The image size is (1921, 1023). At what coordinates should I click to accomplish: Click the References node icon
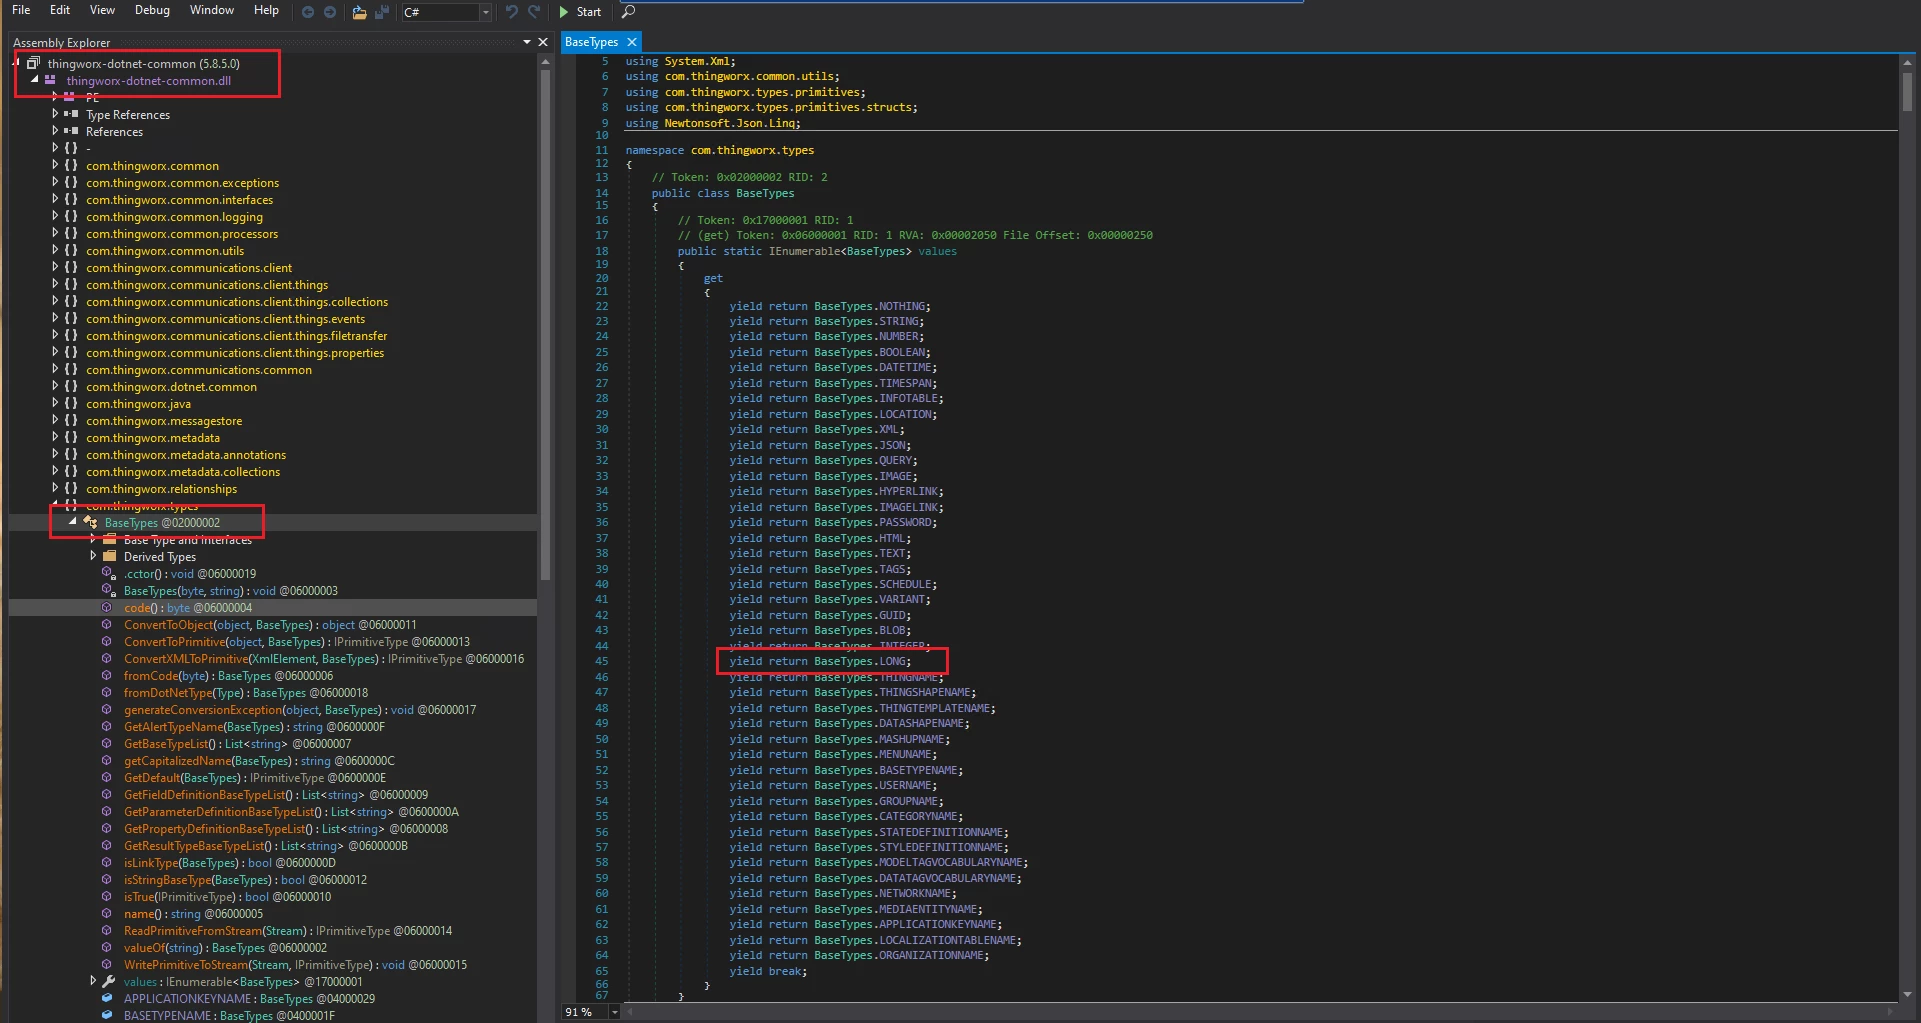(x=71, y=131)
